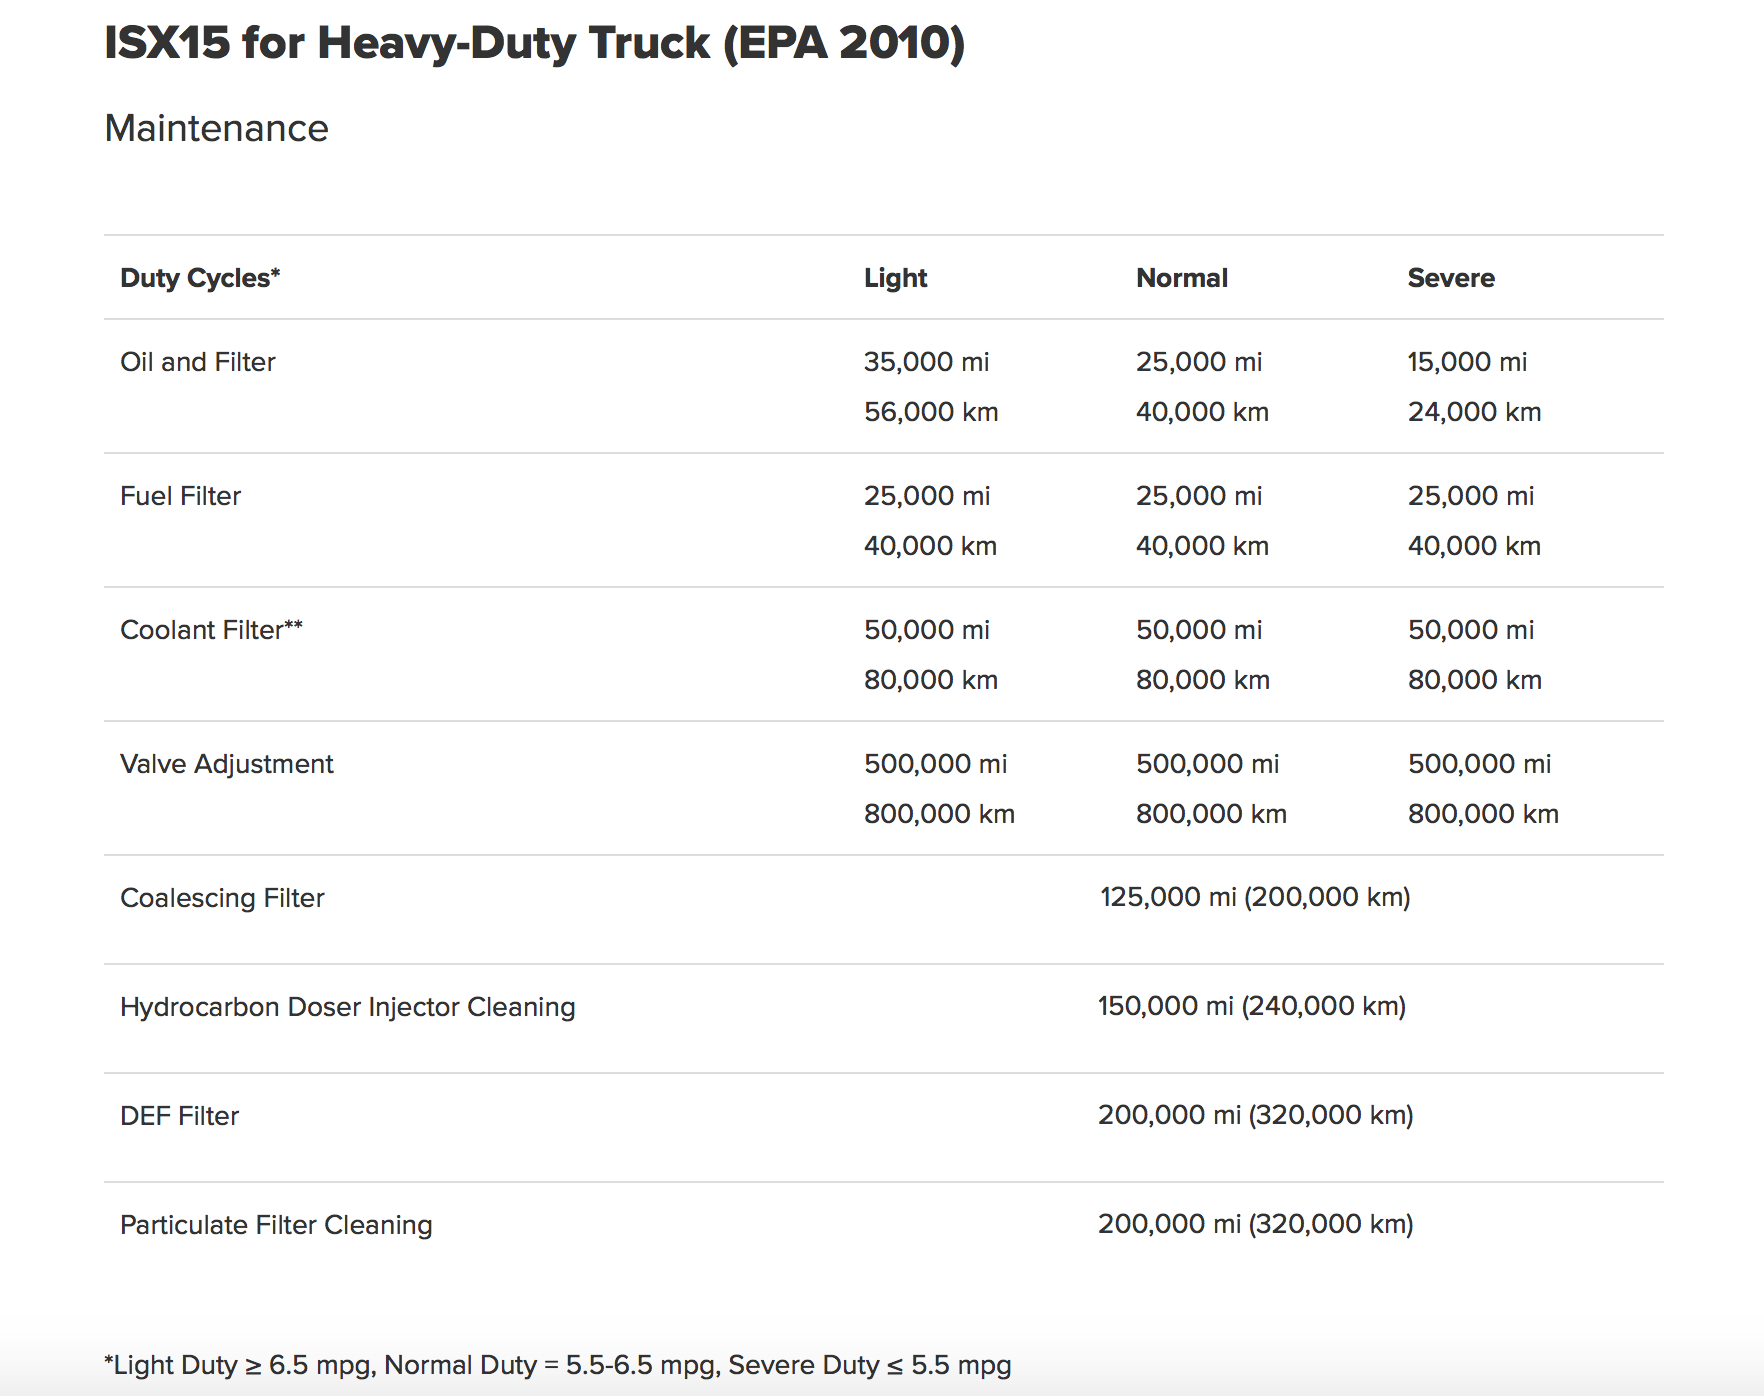Click the Maintenance subheading
Image resolution: width=1764 pixels, height=1396 pixels.
pyautogui.click(x=216, y=128)
